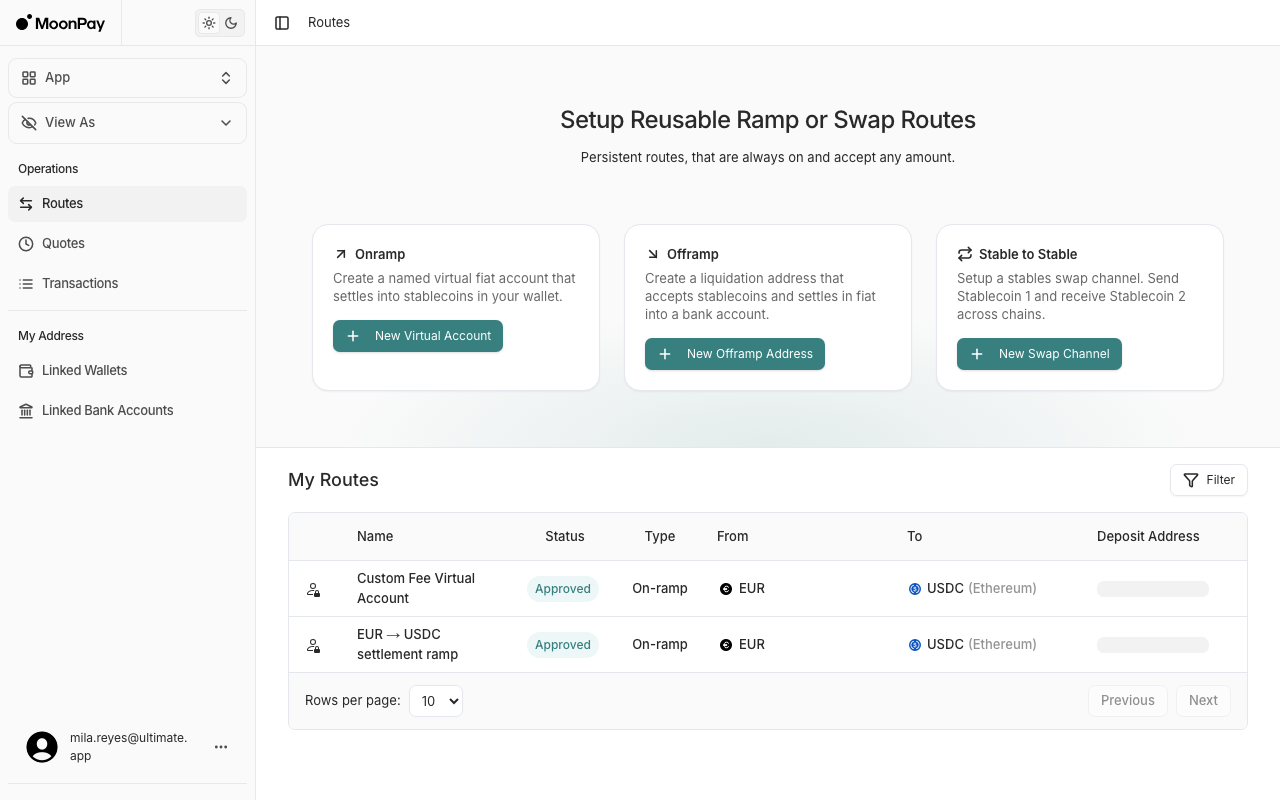This screenshot has height=800, width=1280.
Task: Click Approved badge for Custom Fee Virtual Account
Action: [x=563, y=589]
